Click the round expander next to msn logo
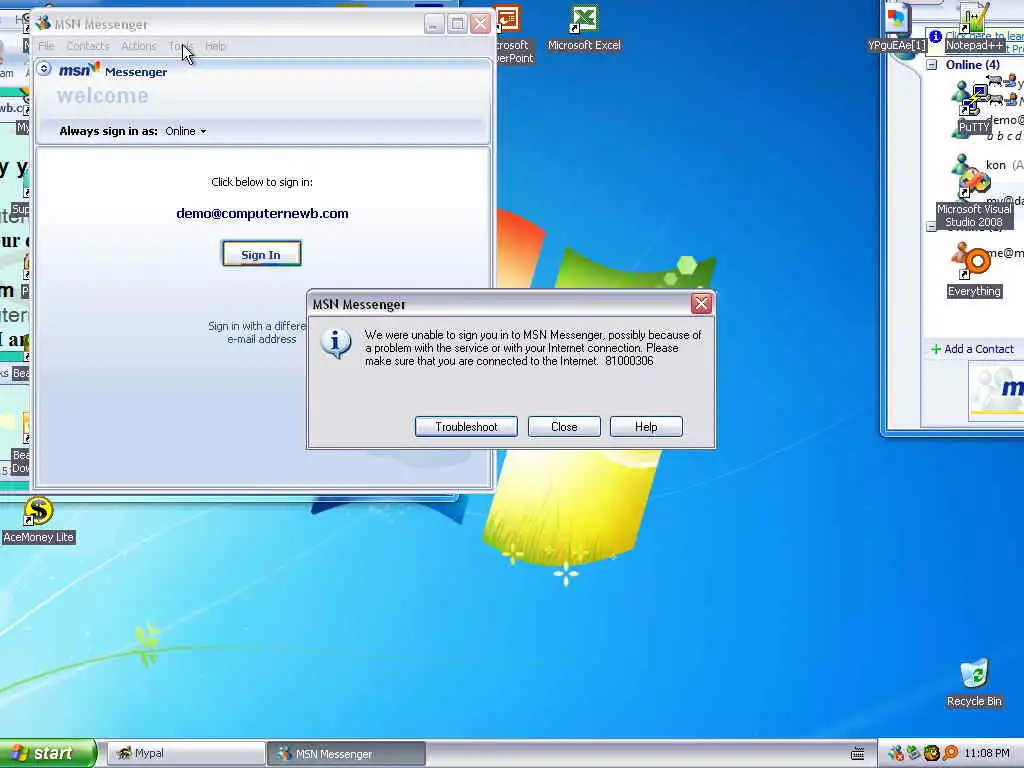Screen dimensions: 1024x768 [44, 69]
